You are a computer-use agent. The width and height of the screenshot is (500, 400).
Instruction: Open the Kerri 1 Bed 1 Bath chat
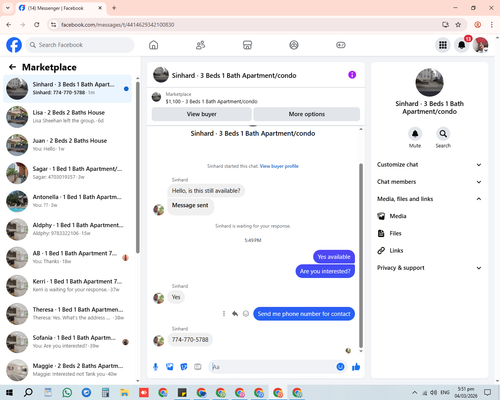point(67,286)
